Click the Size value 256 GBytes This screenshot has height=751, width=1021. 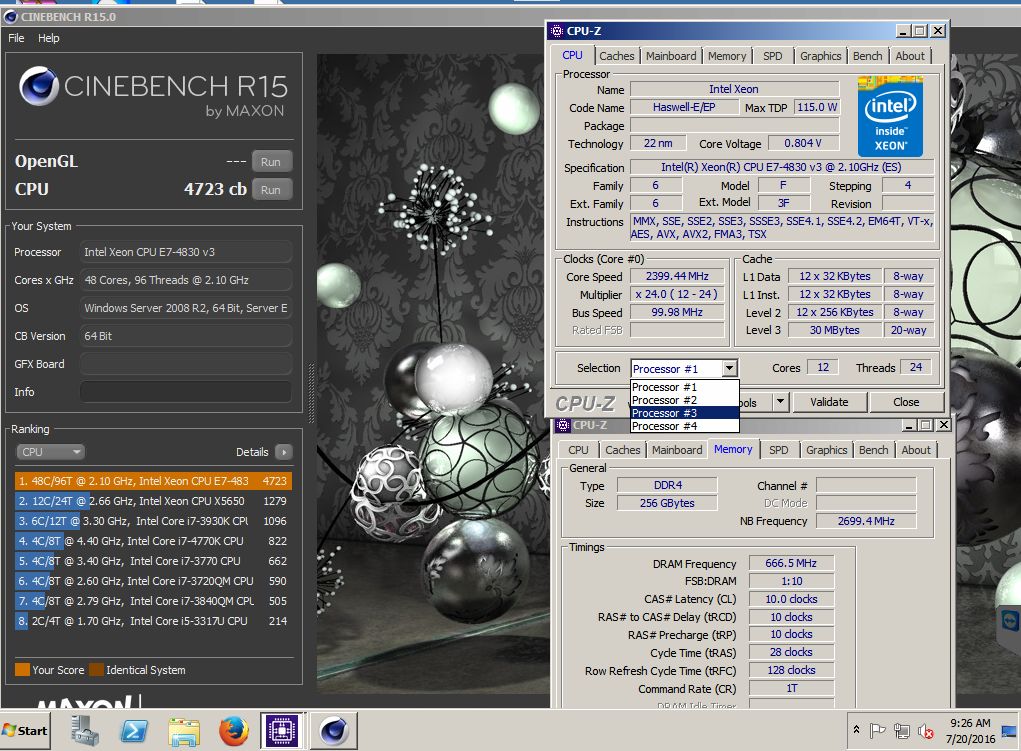pyautogui.click(x=667, y=503)
